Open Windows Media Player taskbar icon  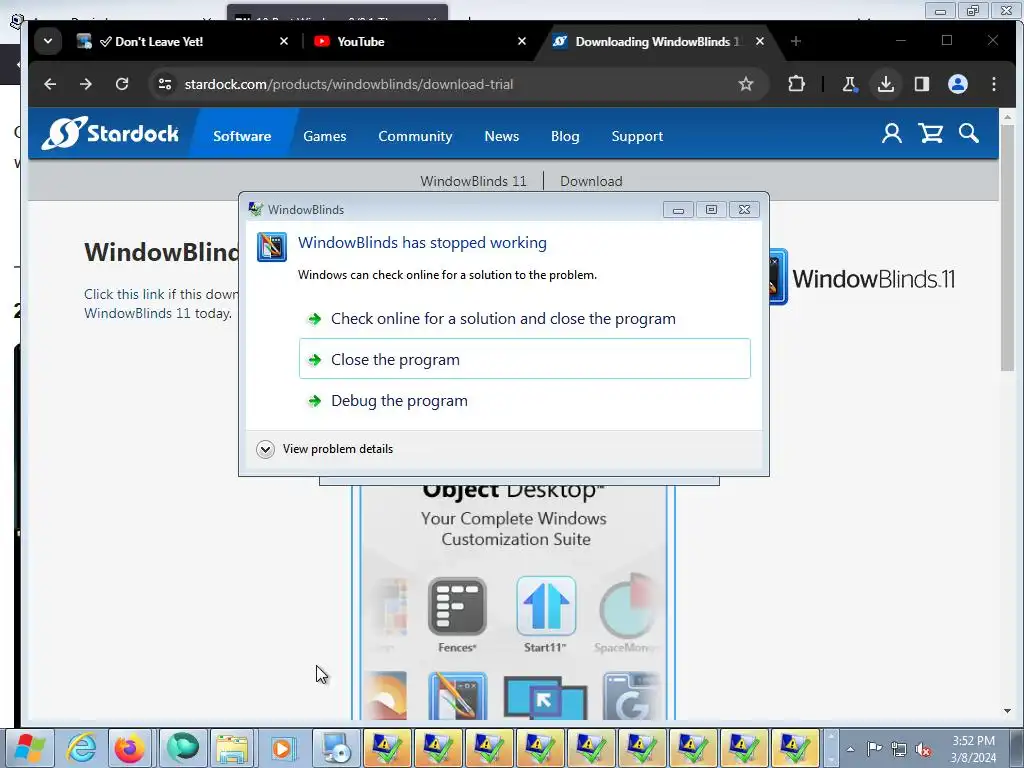tap(283, 748)
